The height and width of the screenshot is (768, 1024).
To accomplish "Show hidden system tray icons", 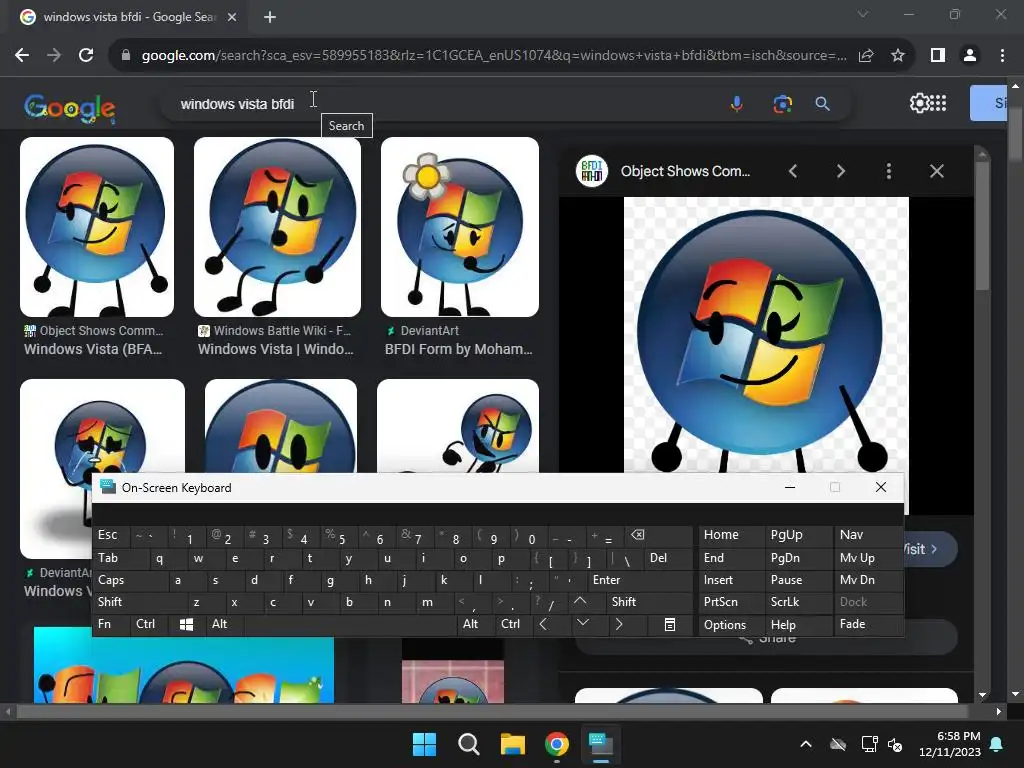I will (806, 744).
